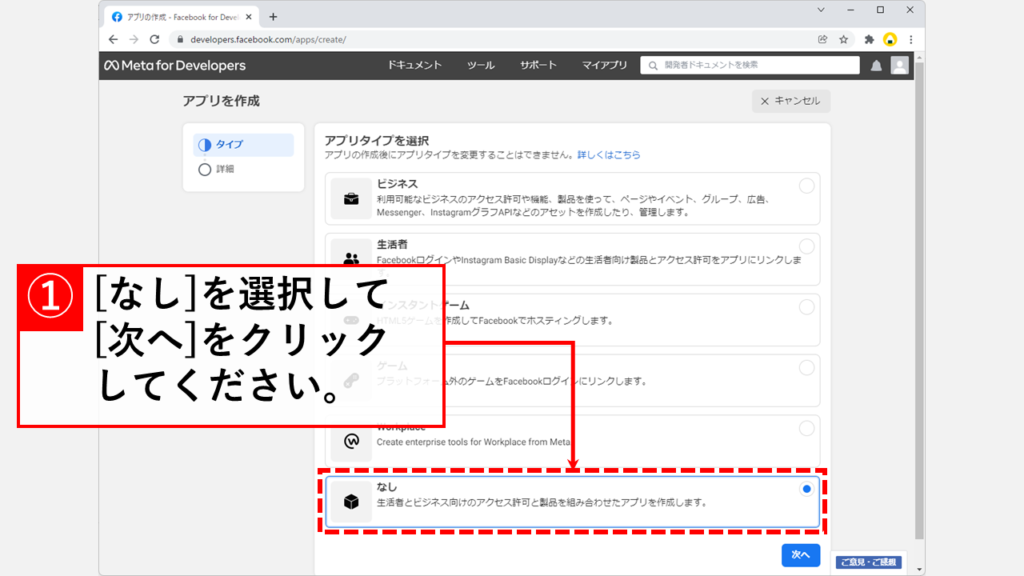Open the browser extensions puzzle icon

pyautogui.click(x=869, y=39)
